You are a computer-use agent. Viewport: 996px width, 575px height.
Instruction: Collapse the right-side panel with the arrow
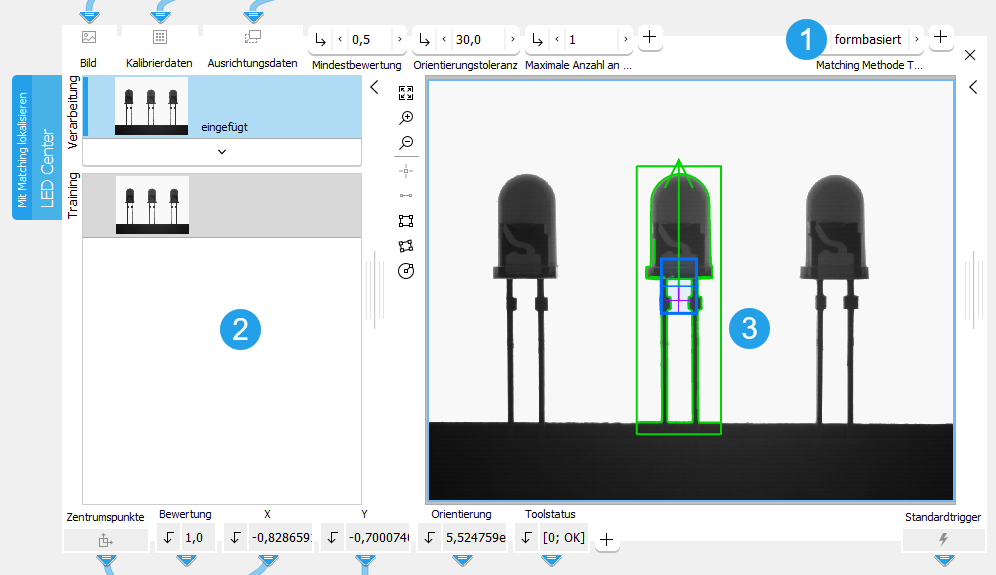[x=973, y=87]
